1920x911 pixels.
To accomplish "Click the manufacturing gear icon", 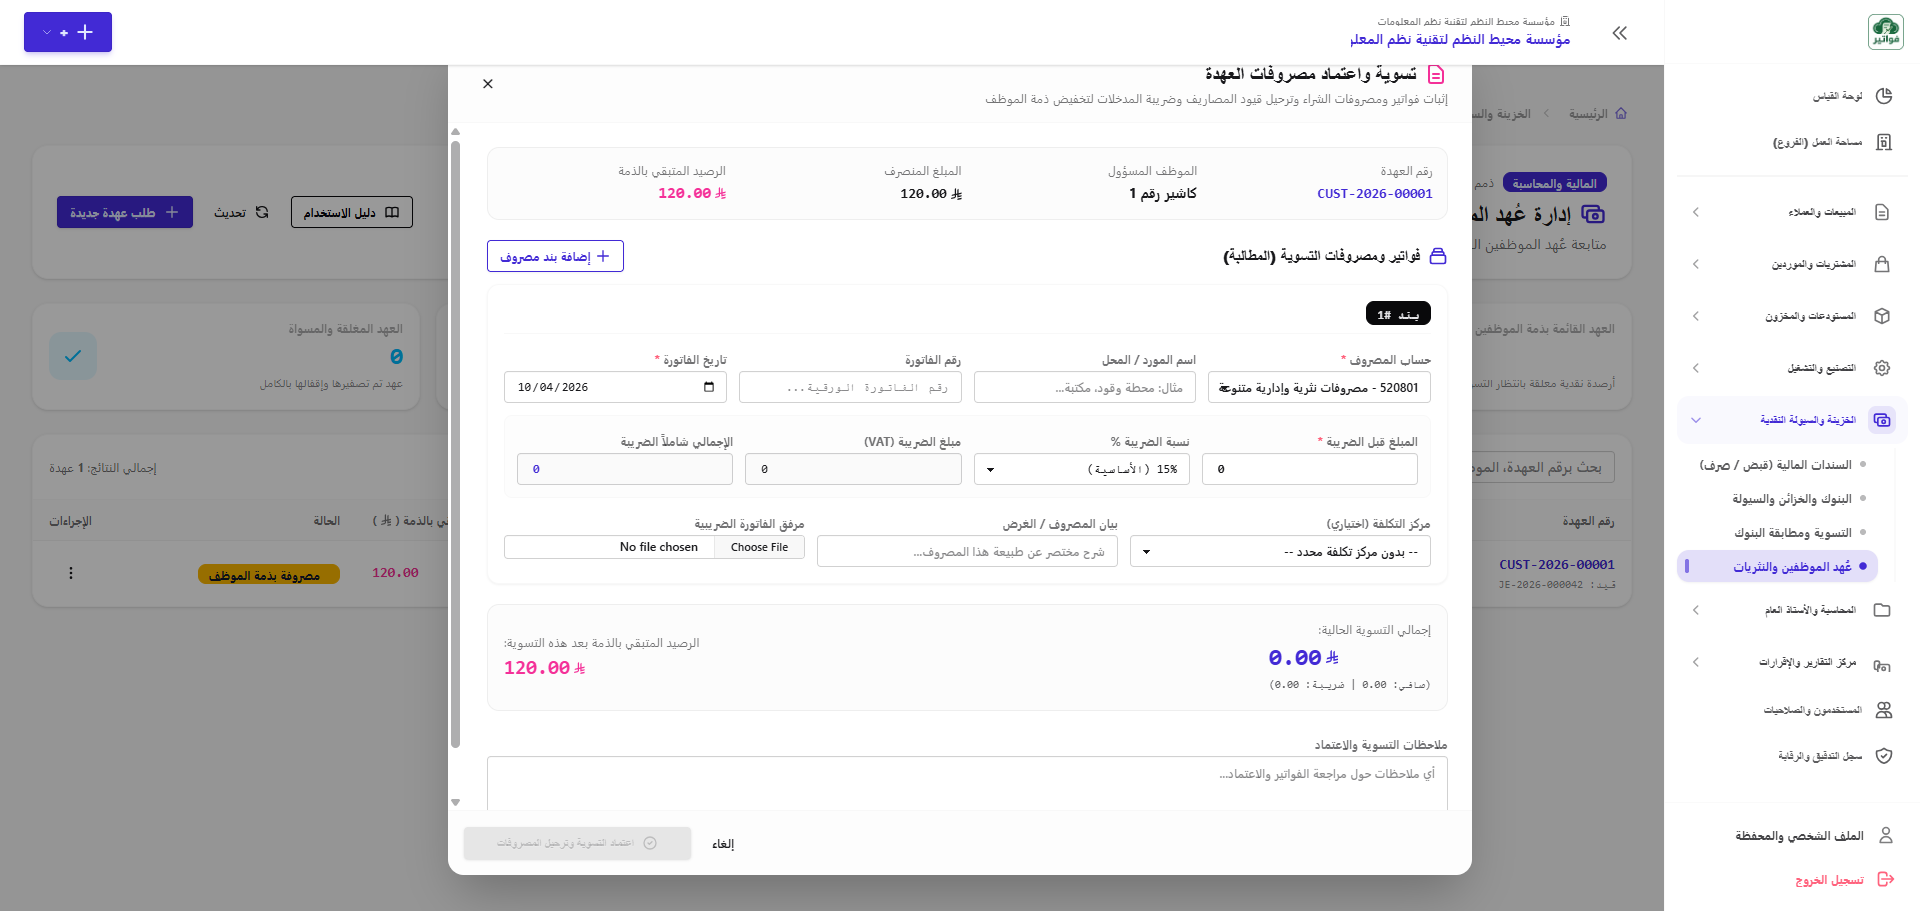I will [1882, 368].
